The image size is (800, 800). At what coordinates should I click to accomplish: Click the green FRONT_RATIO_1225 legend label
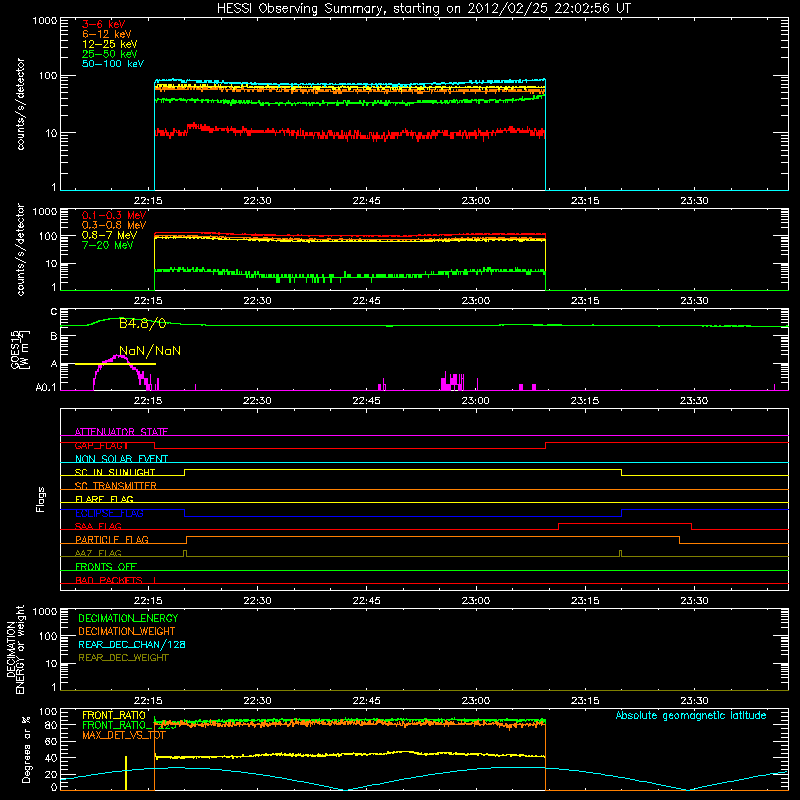[x=129, y=726]
